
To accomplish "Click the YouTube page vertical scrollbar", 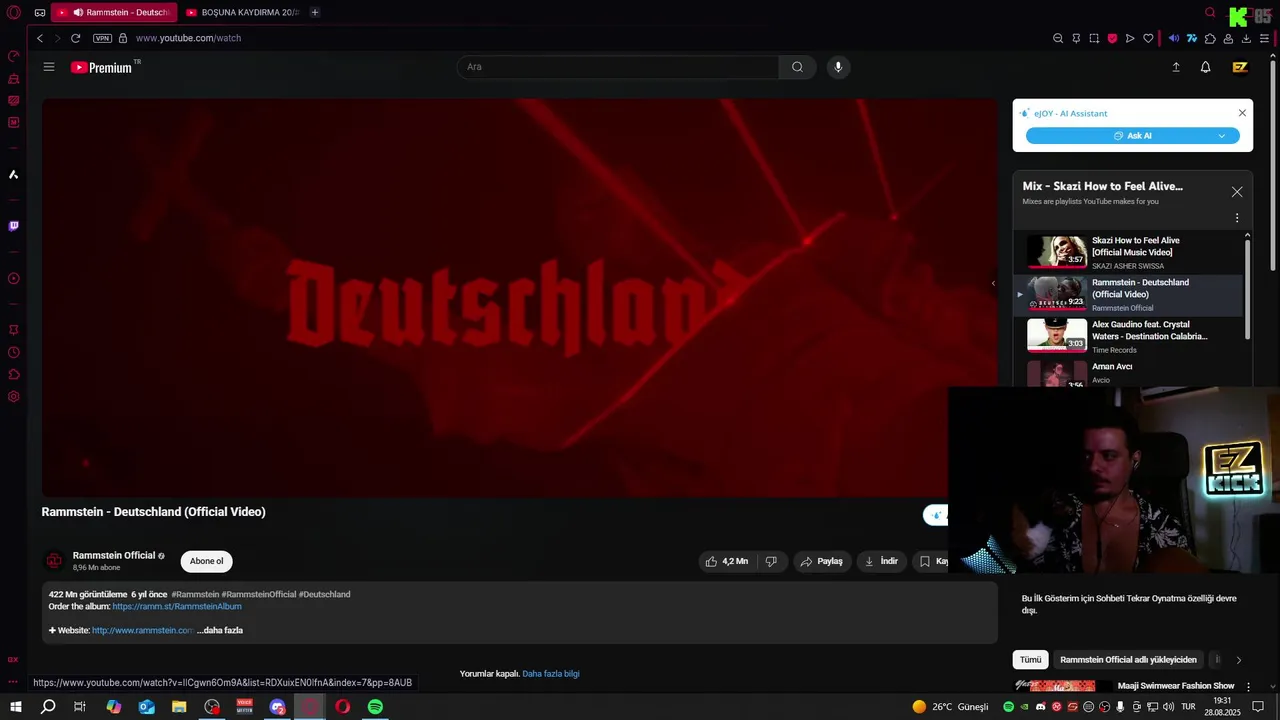I will (1273, 165).
